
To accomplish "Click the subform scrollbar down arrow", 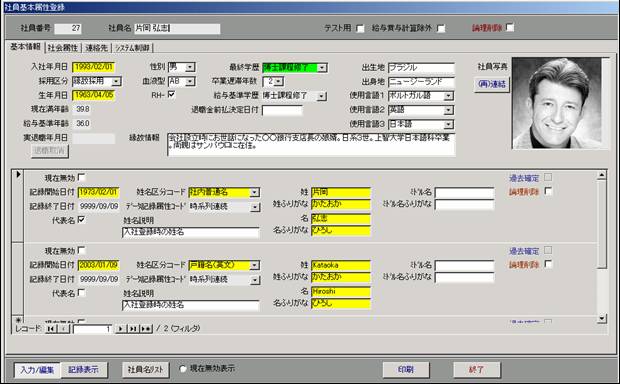I will (x=601, y=318).
